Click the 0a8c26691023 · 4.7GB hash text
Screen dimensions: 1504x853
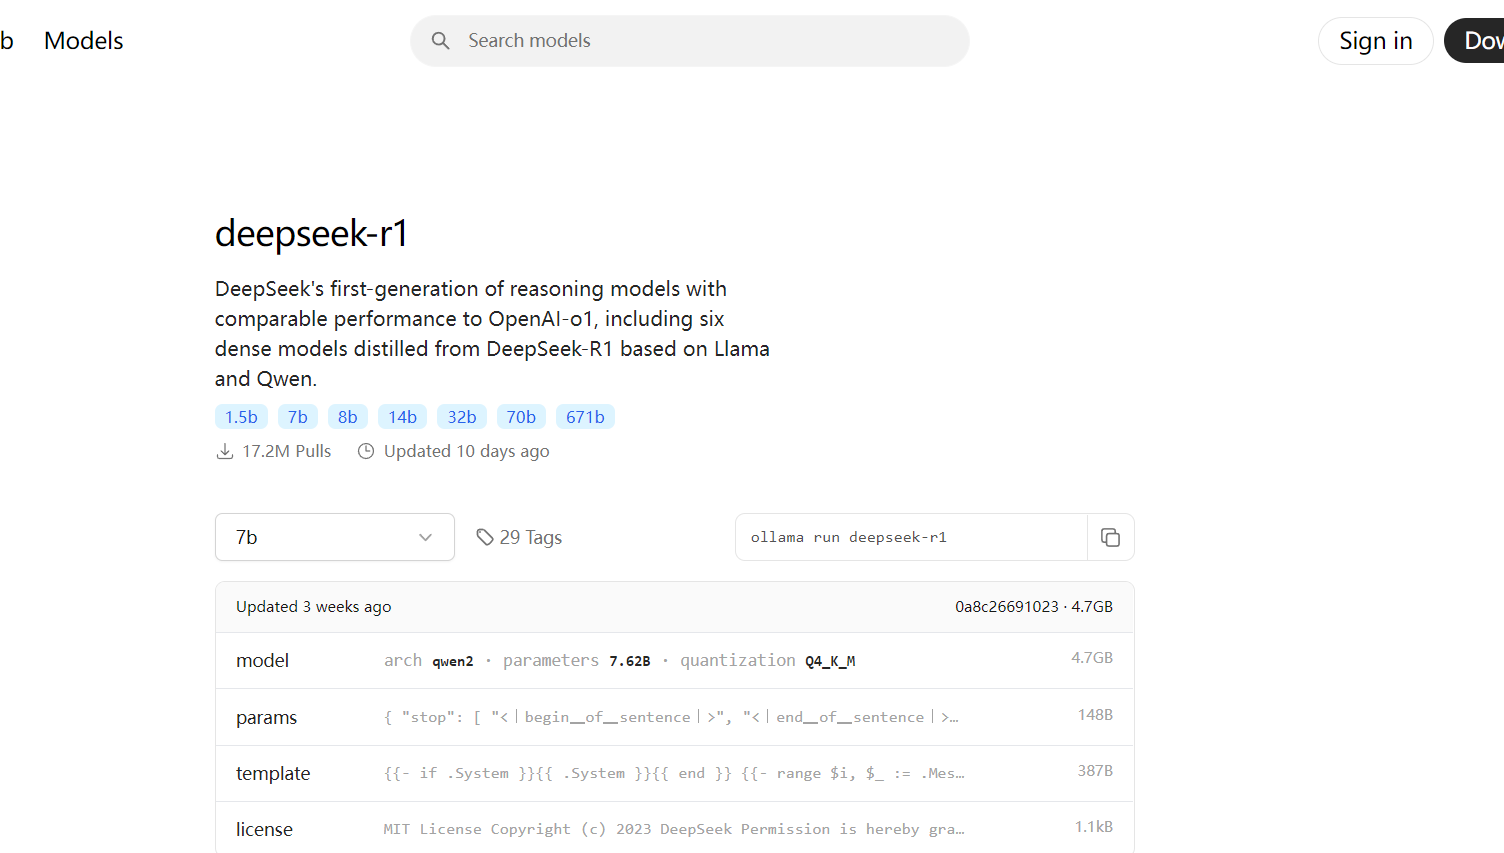[1034, 607]
